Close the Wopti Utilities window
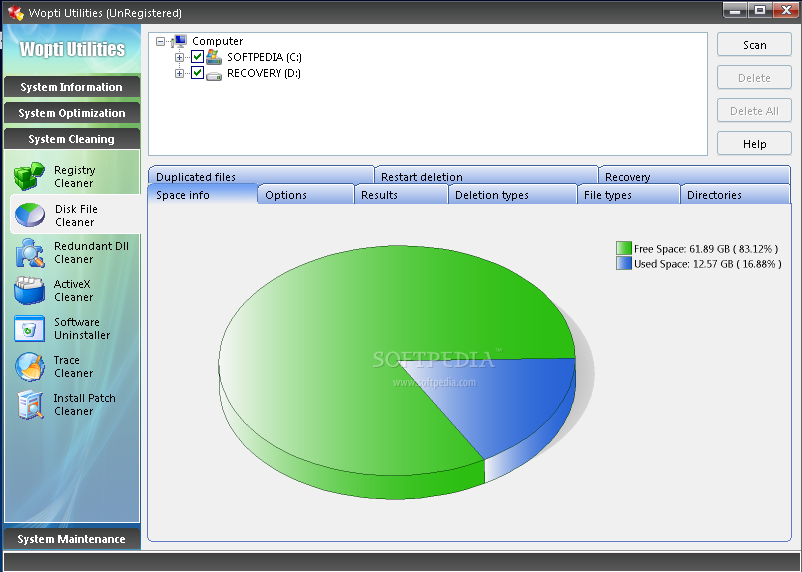This screenshot has width=802, height=572. (785, 10)
